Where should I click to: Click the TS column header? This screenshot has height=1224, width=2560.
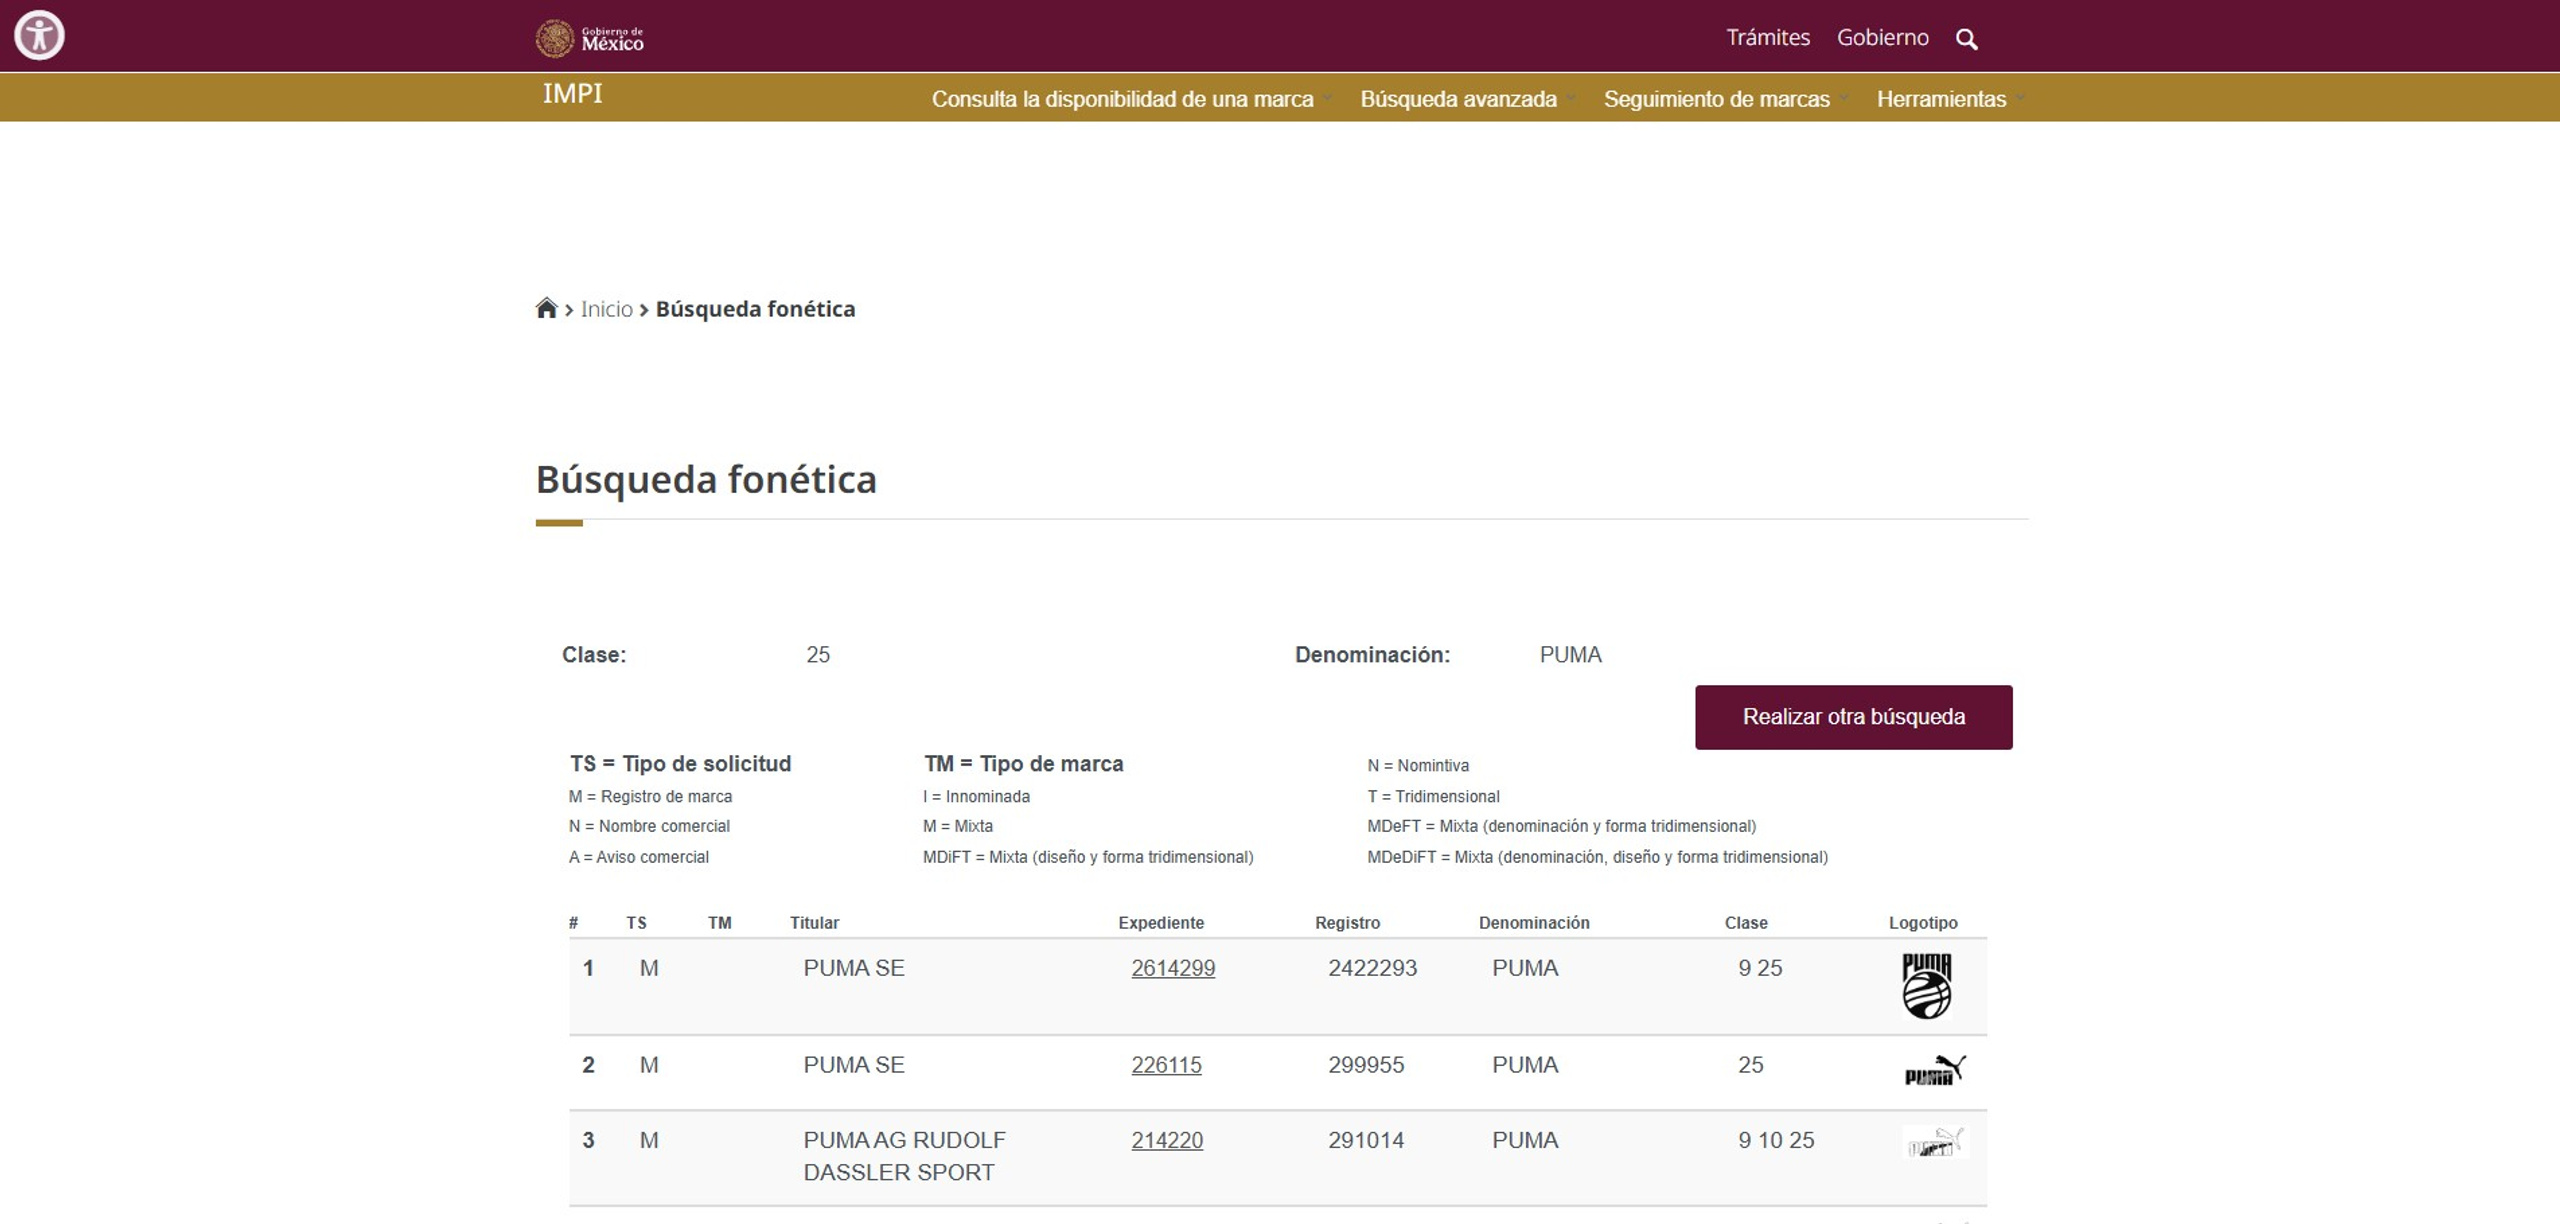coord(636,923)
